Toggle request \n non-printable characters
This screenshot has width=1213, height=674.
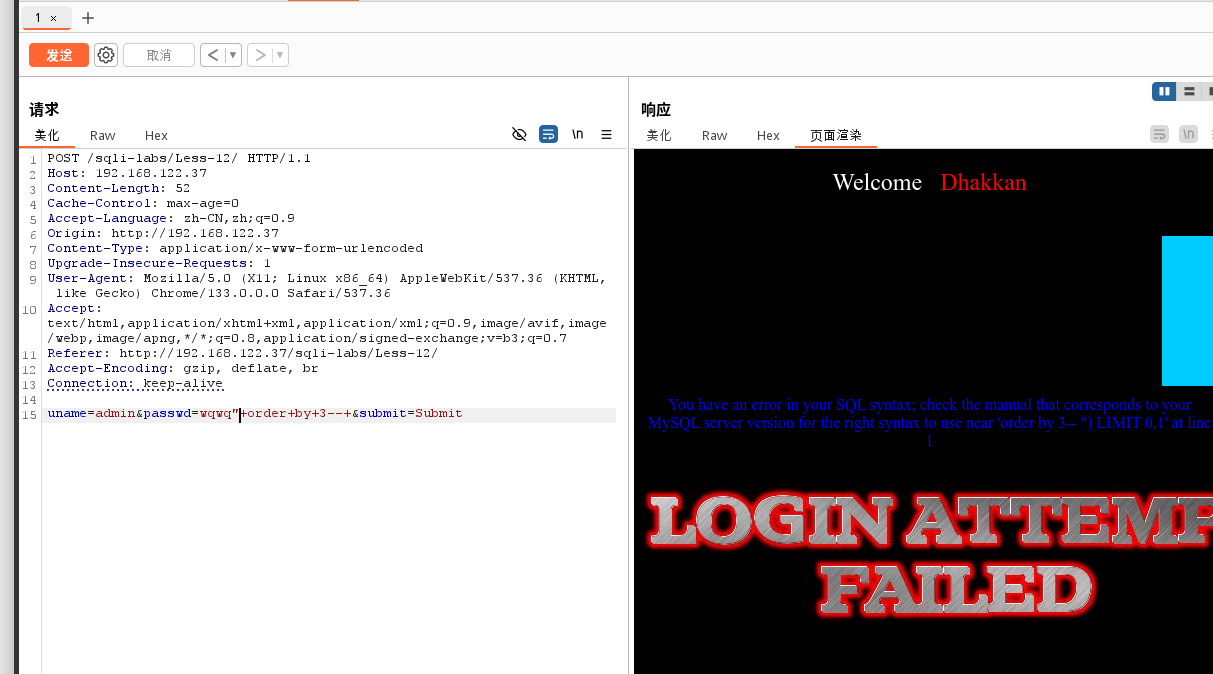[x=577, y=134]
